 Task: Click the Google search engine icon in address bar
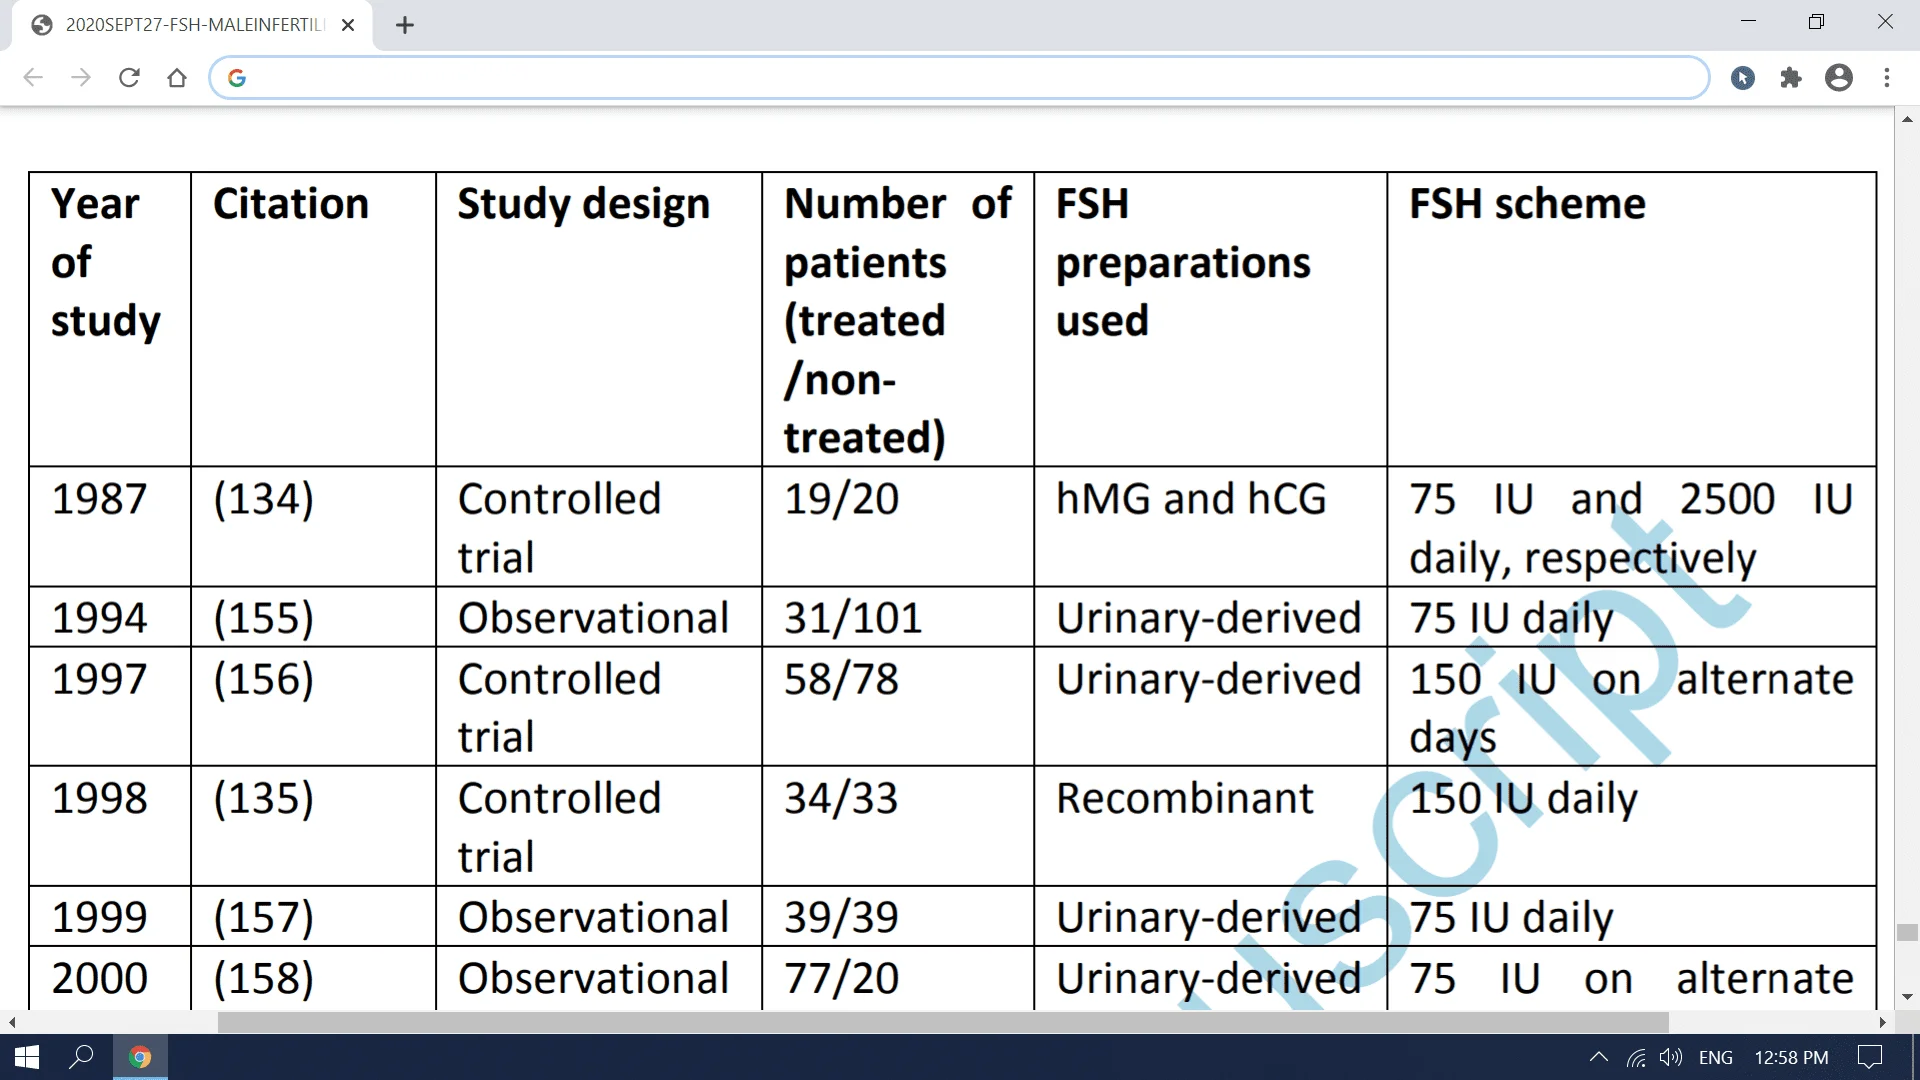pos(237,78)
